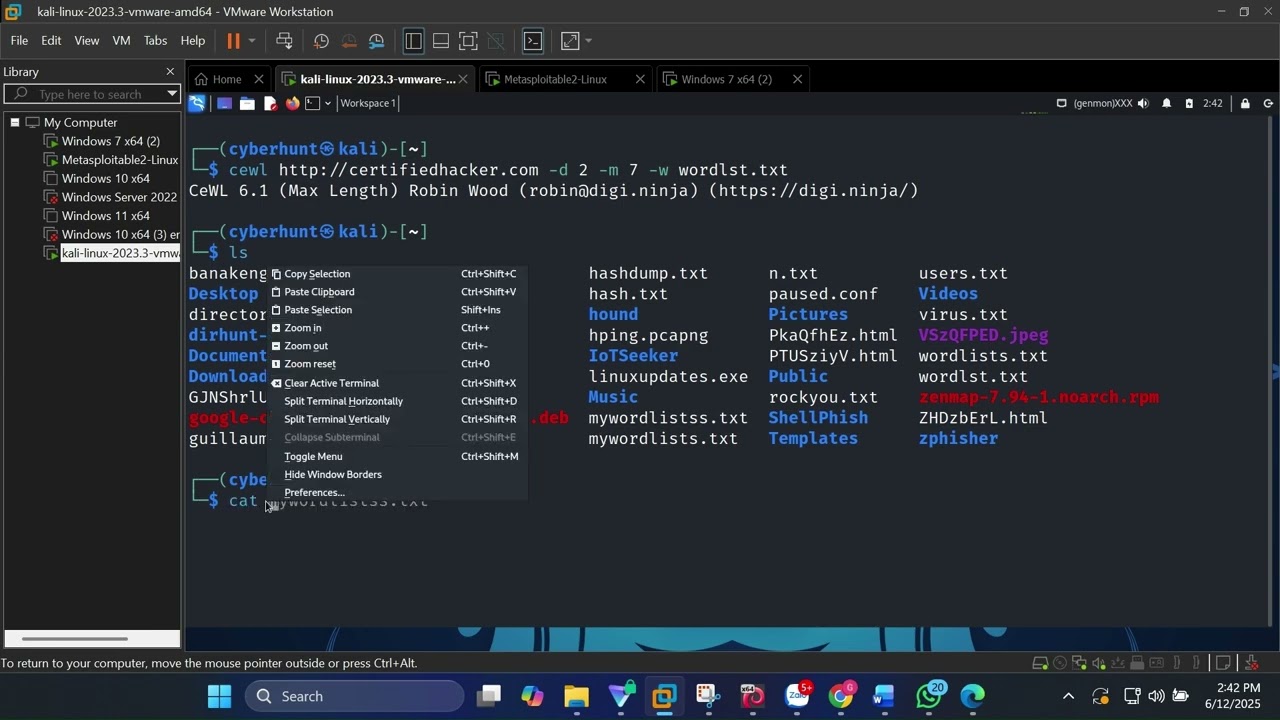1280x720 pixels.
Task: Open the Tabs menu
Action: click(155, 41)
